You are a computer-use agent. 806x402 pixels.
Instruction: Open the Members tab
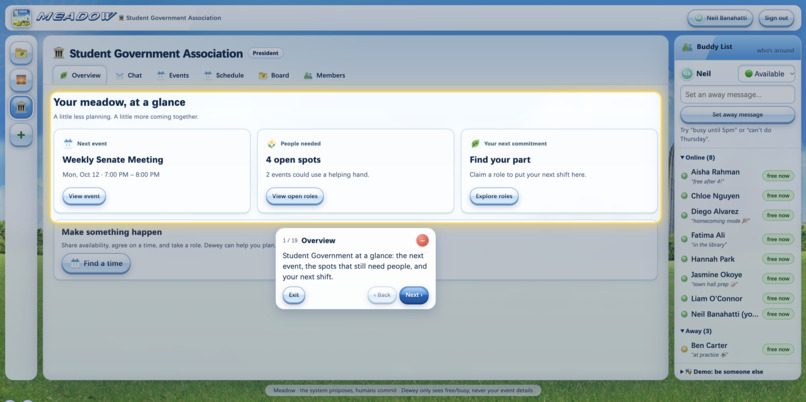(x=324, y=75)
